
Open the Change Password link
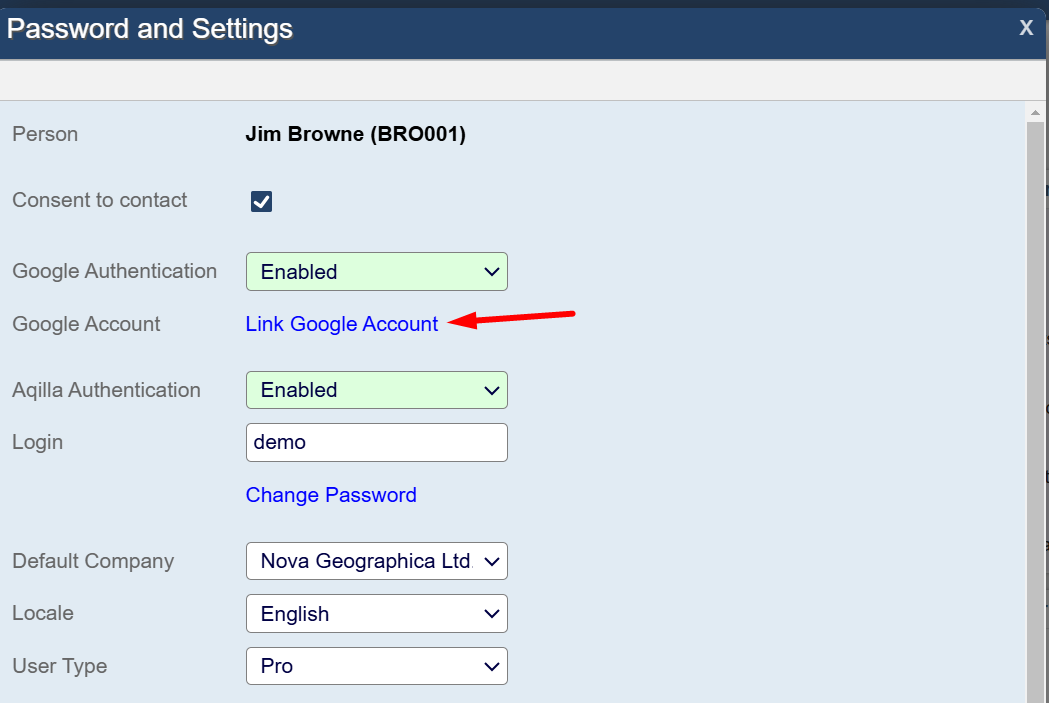click(x=331, y=495)
